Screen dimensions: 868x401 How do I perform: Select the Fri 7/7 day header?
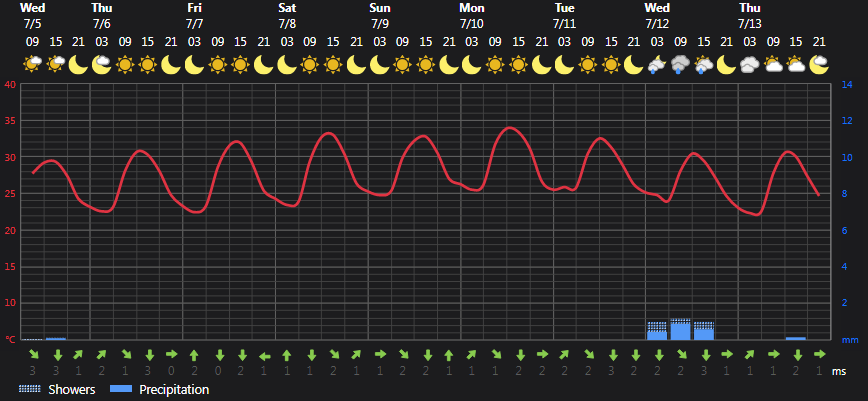tap(194, 16)
